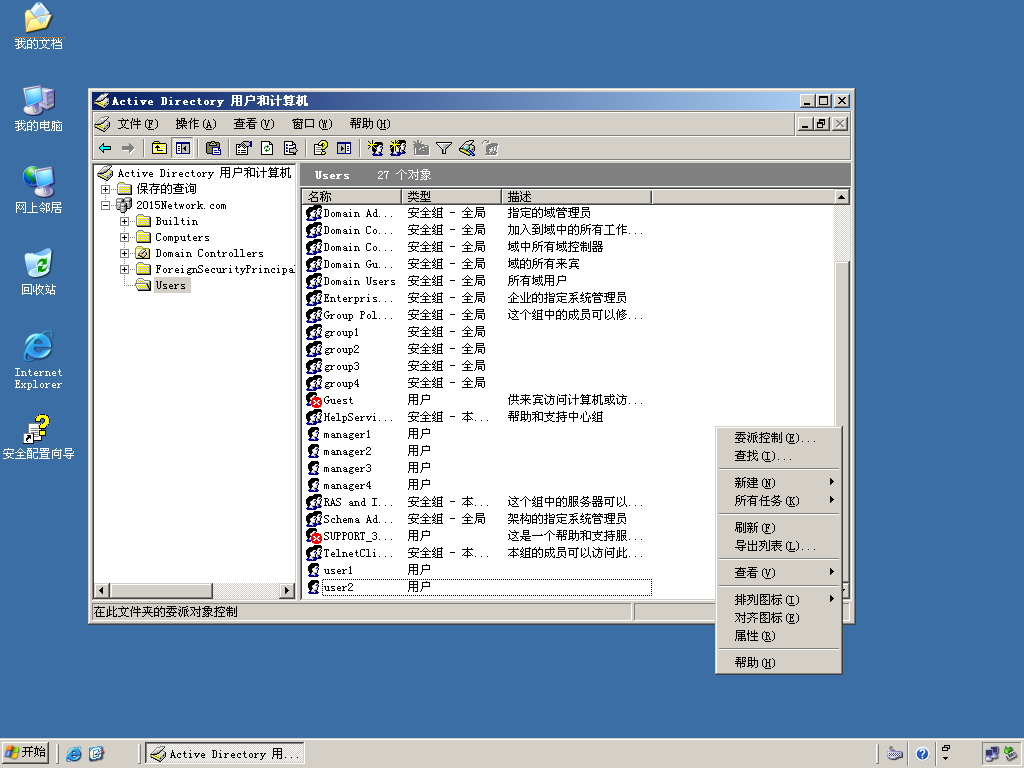
Task: Expand the 所有任务 submenu
Action: 778,501
